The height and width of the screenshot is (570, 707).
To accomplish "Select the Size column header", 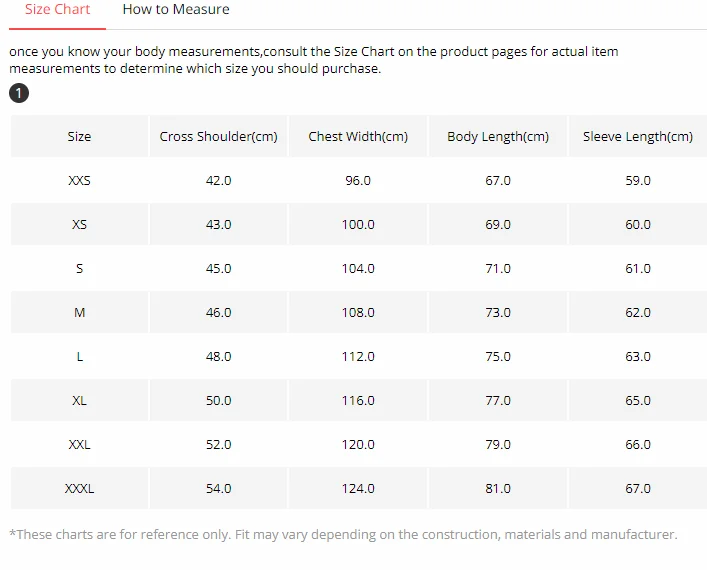I will 79,137.
